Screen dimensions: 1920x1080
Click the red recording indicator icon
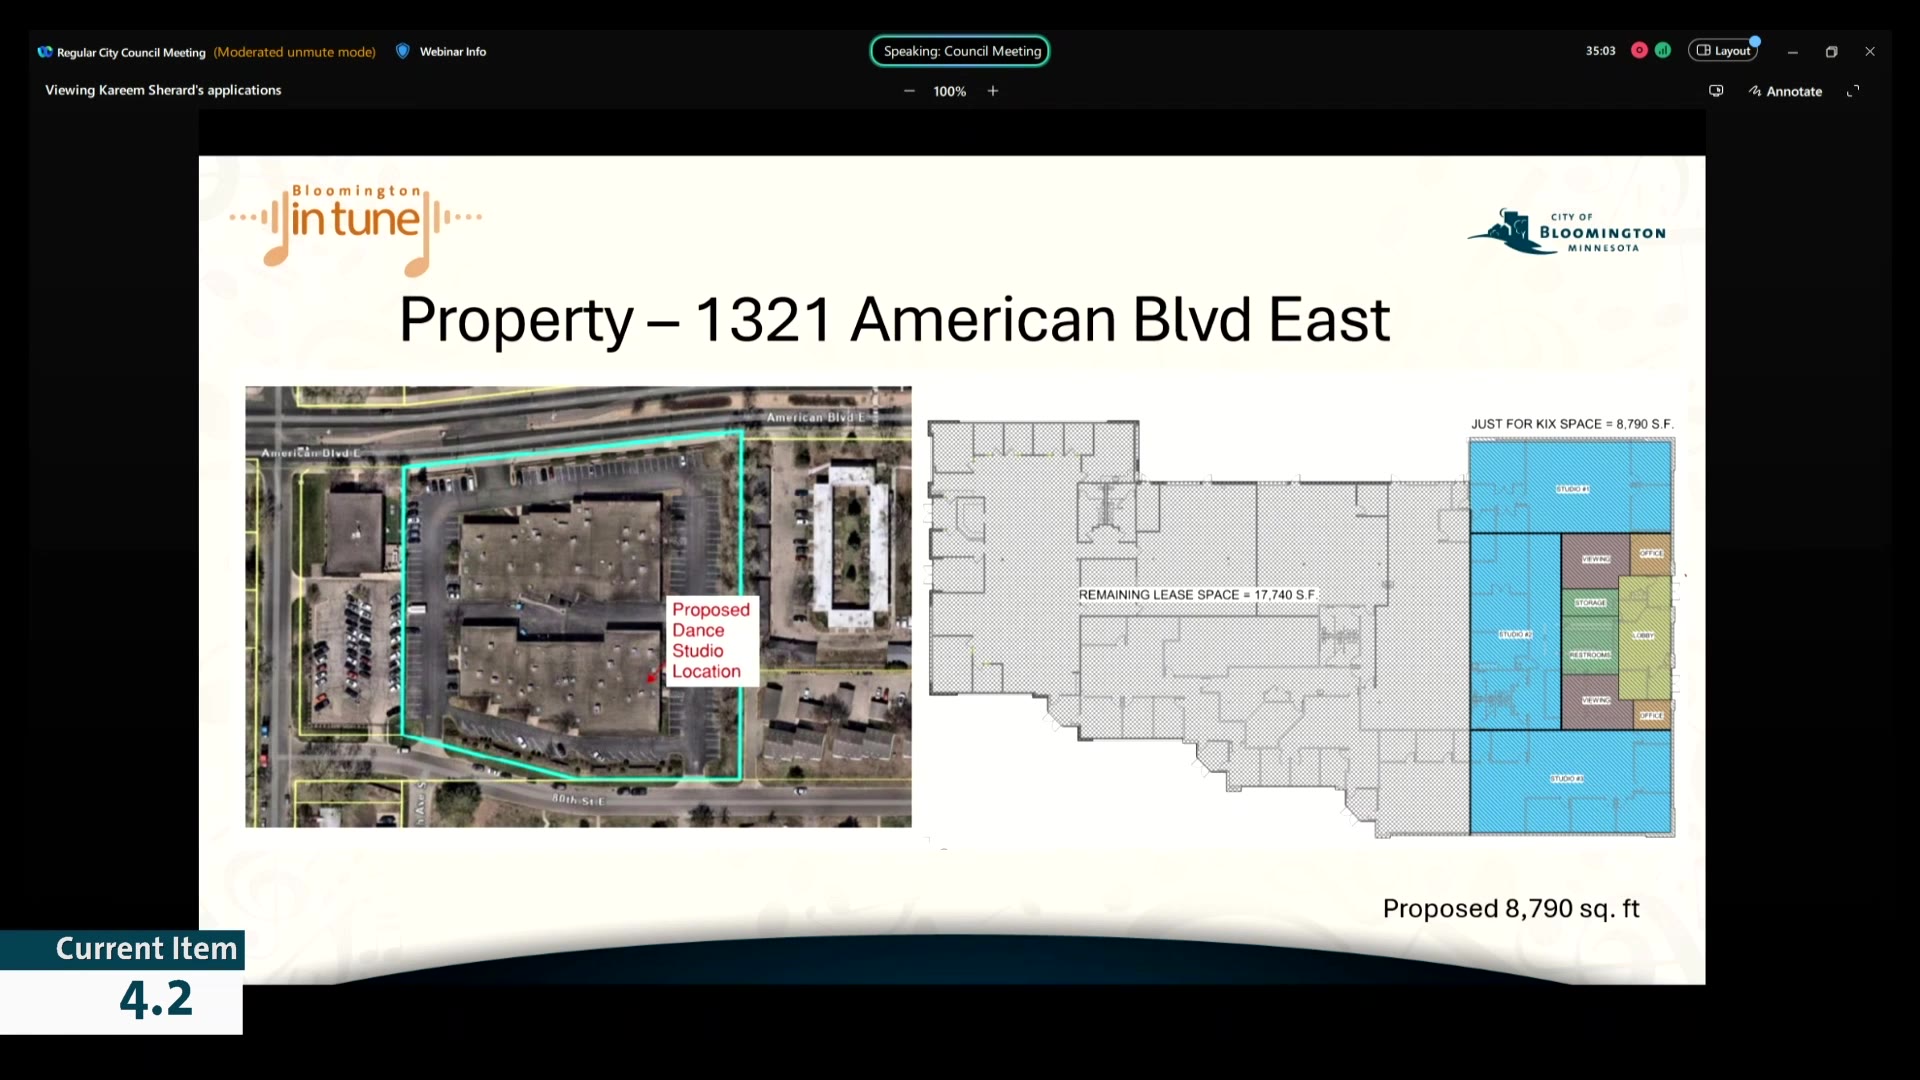click(x=1639, y=50)
